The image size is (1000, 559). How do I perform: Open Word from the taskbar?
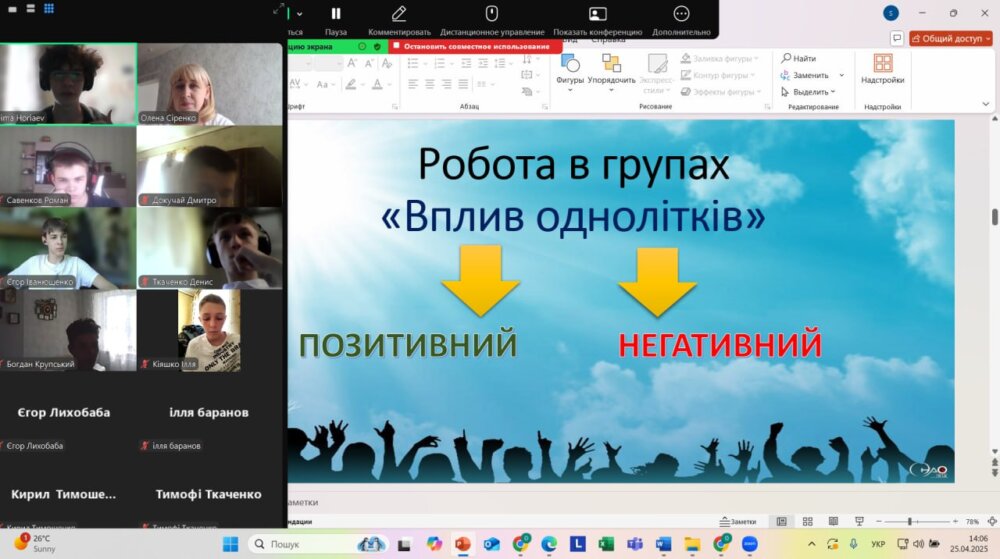[663, 544]
